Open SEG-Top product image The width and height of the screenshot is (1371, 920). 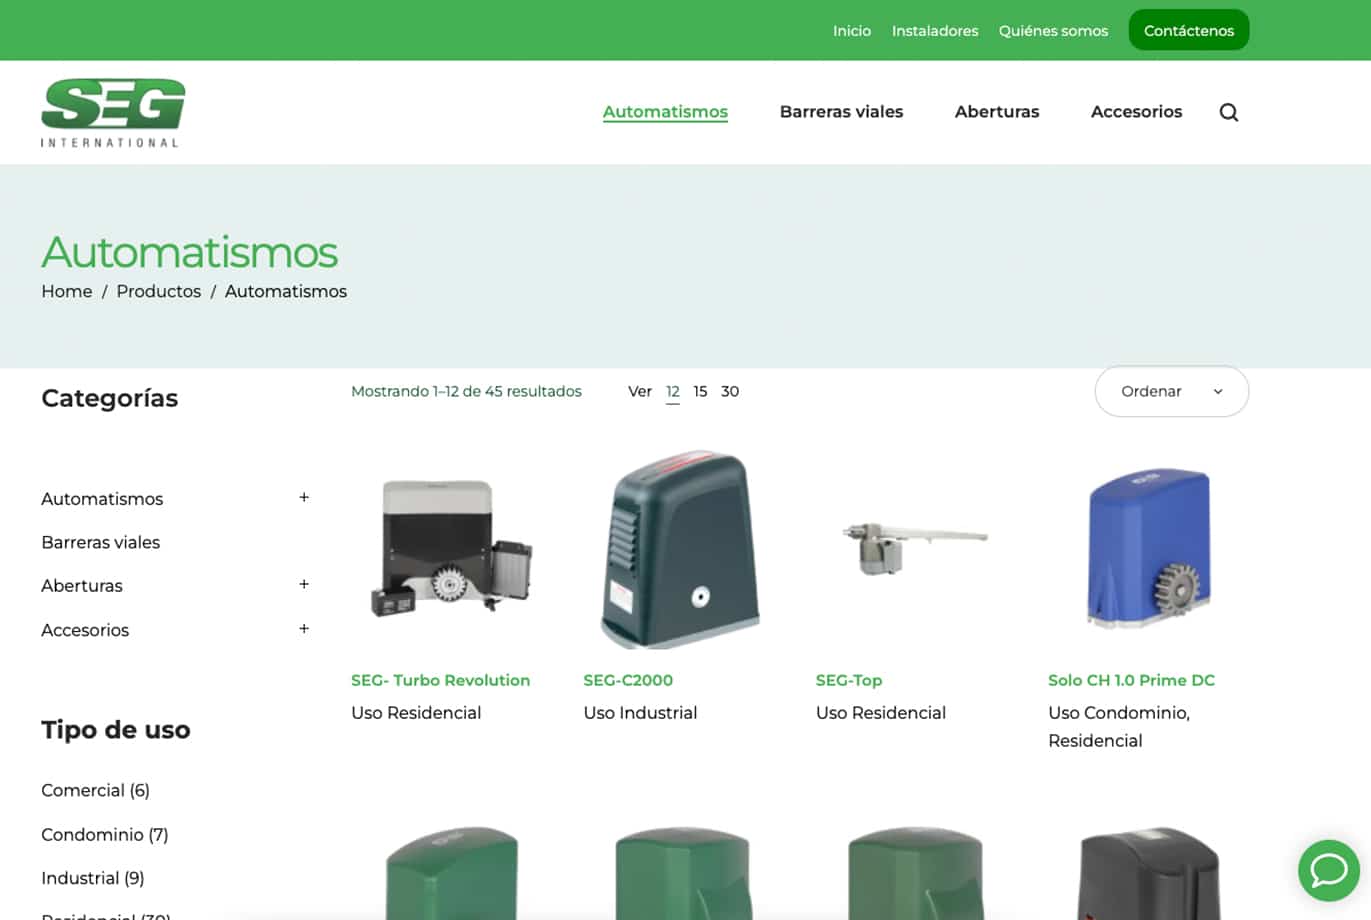coord(915,548)
